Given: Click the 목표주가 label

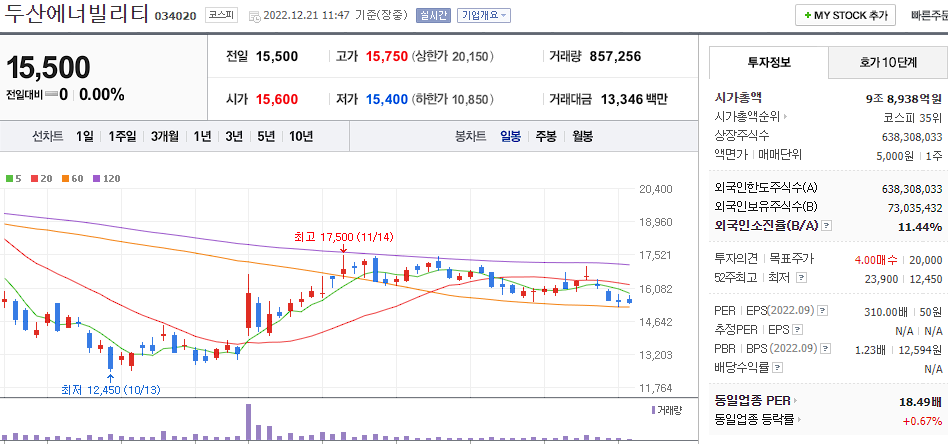Looking at the screenshot, I should coord(789,260).
